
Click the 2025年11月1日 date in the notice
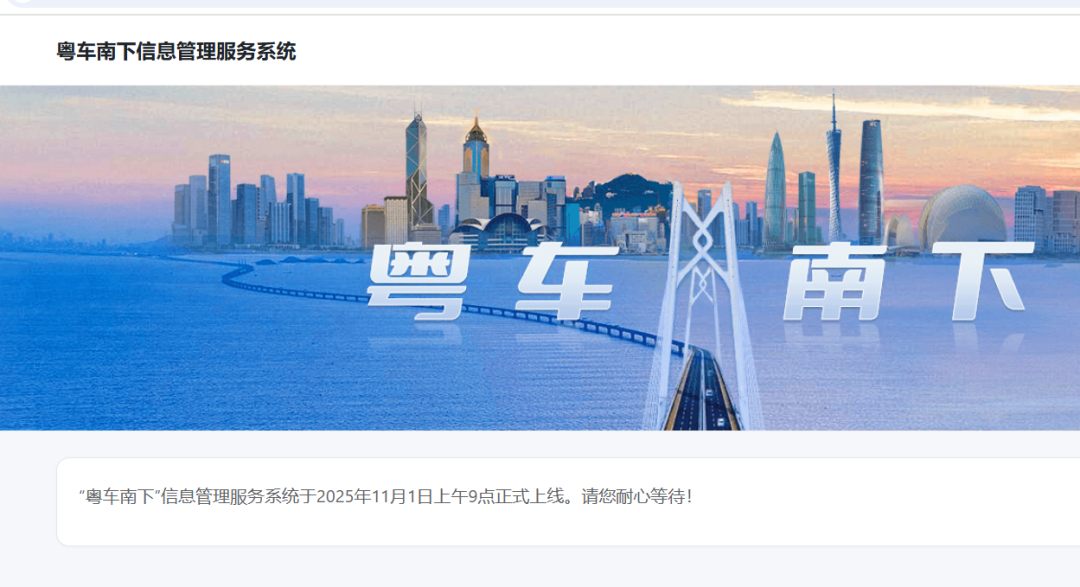[374, 496]
